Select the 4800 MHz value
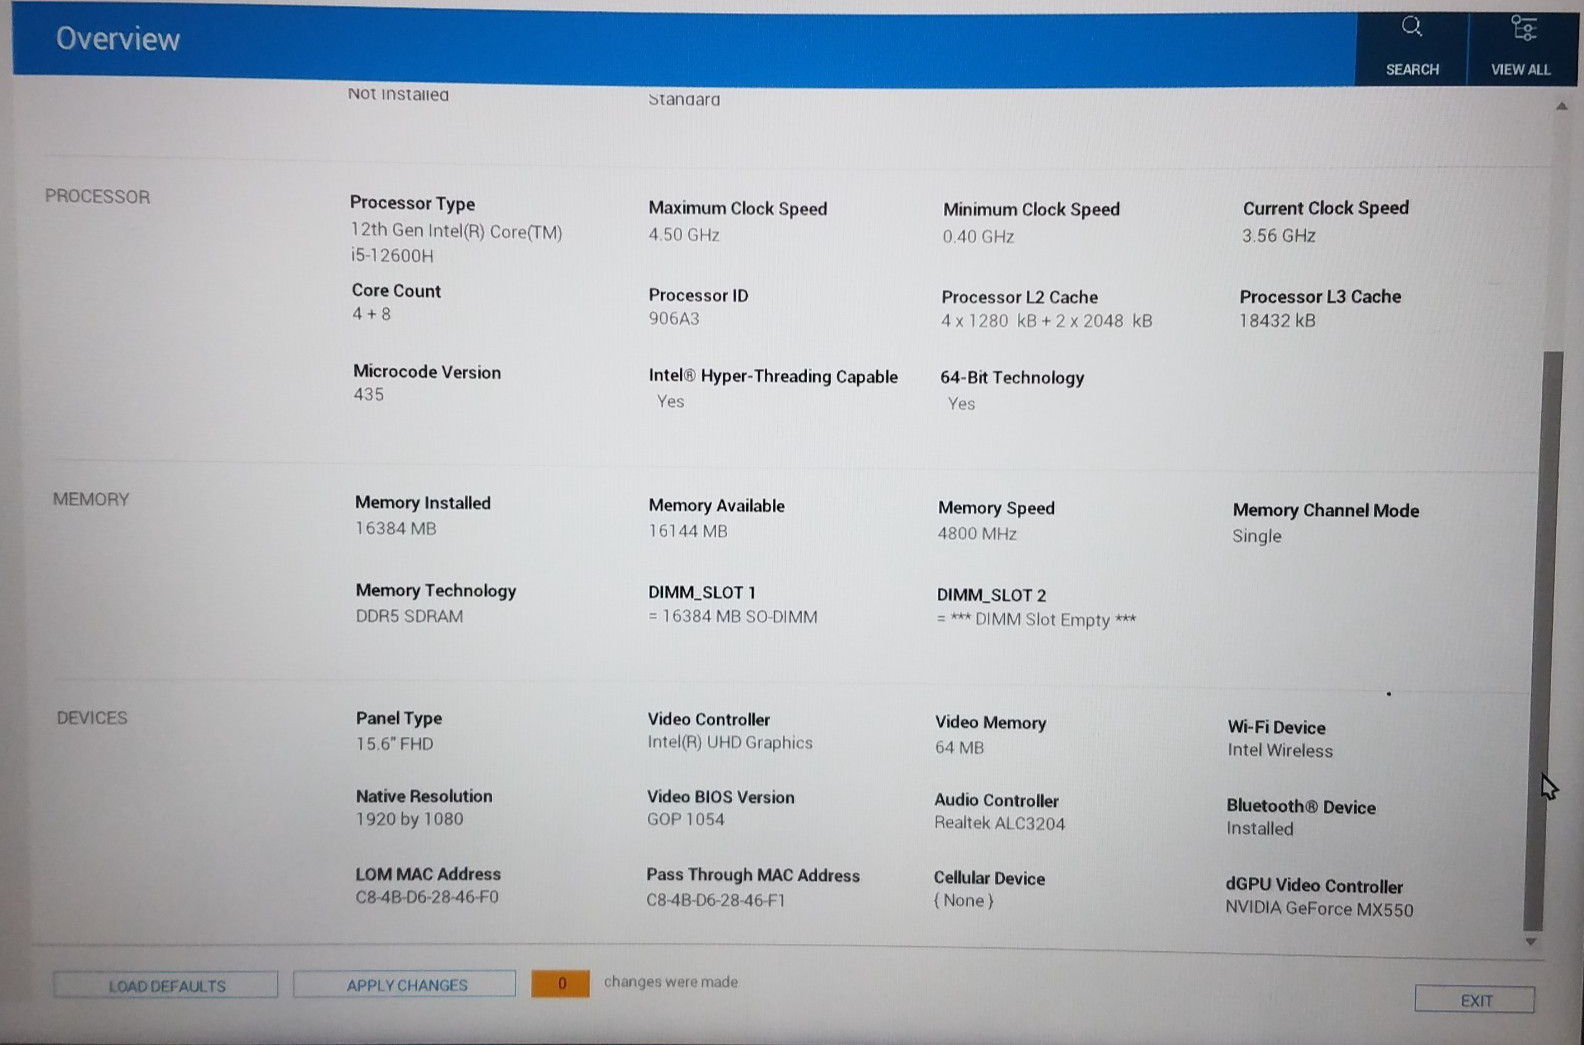The width and height of the screenshot is (1584, 1045). [x=977, y=534]
